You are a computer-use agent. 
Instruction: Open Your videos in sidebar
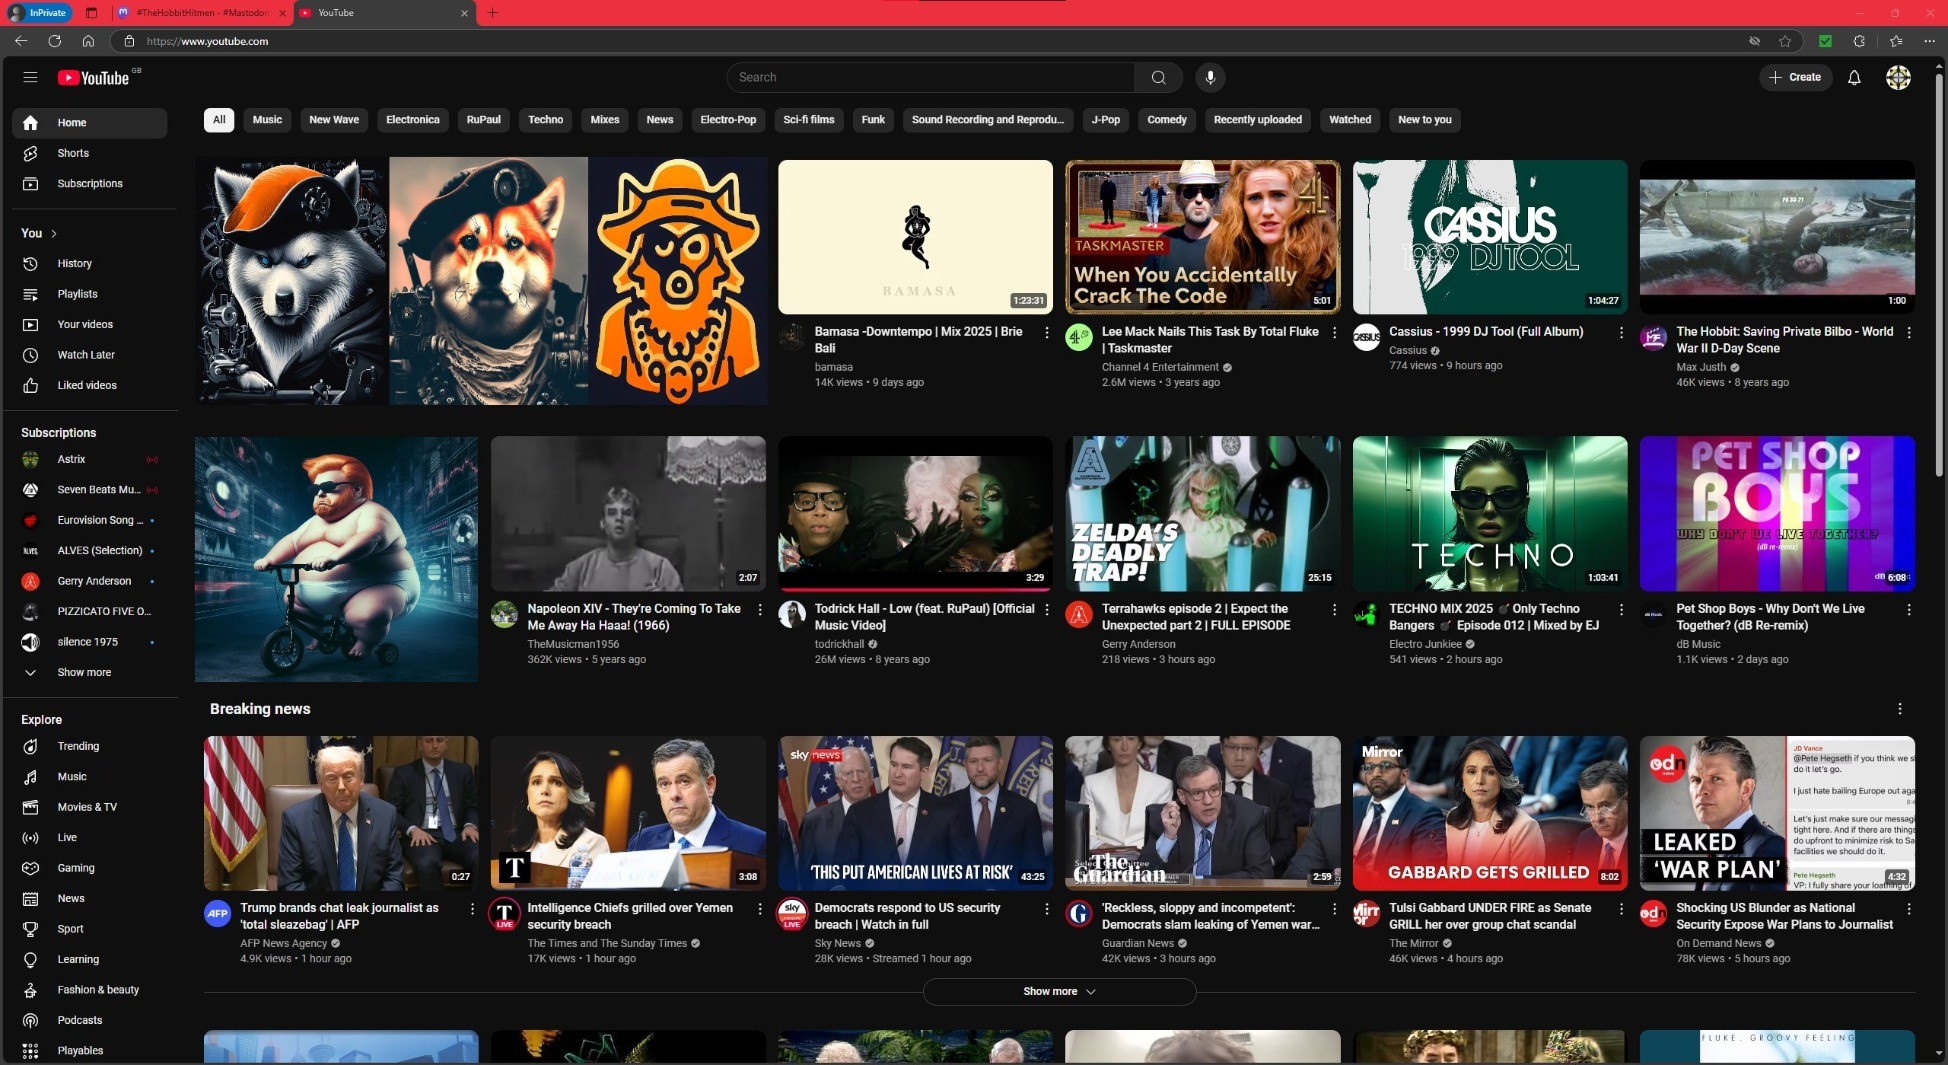tap(89, 324)
